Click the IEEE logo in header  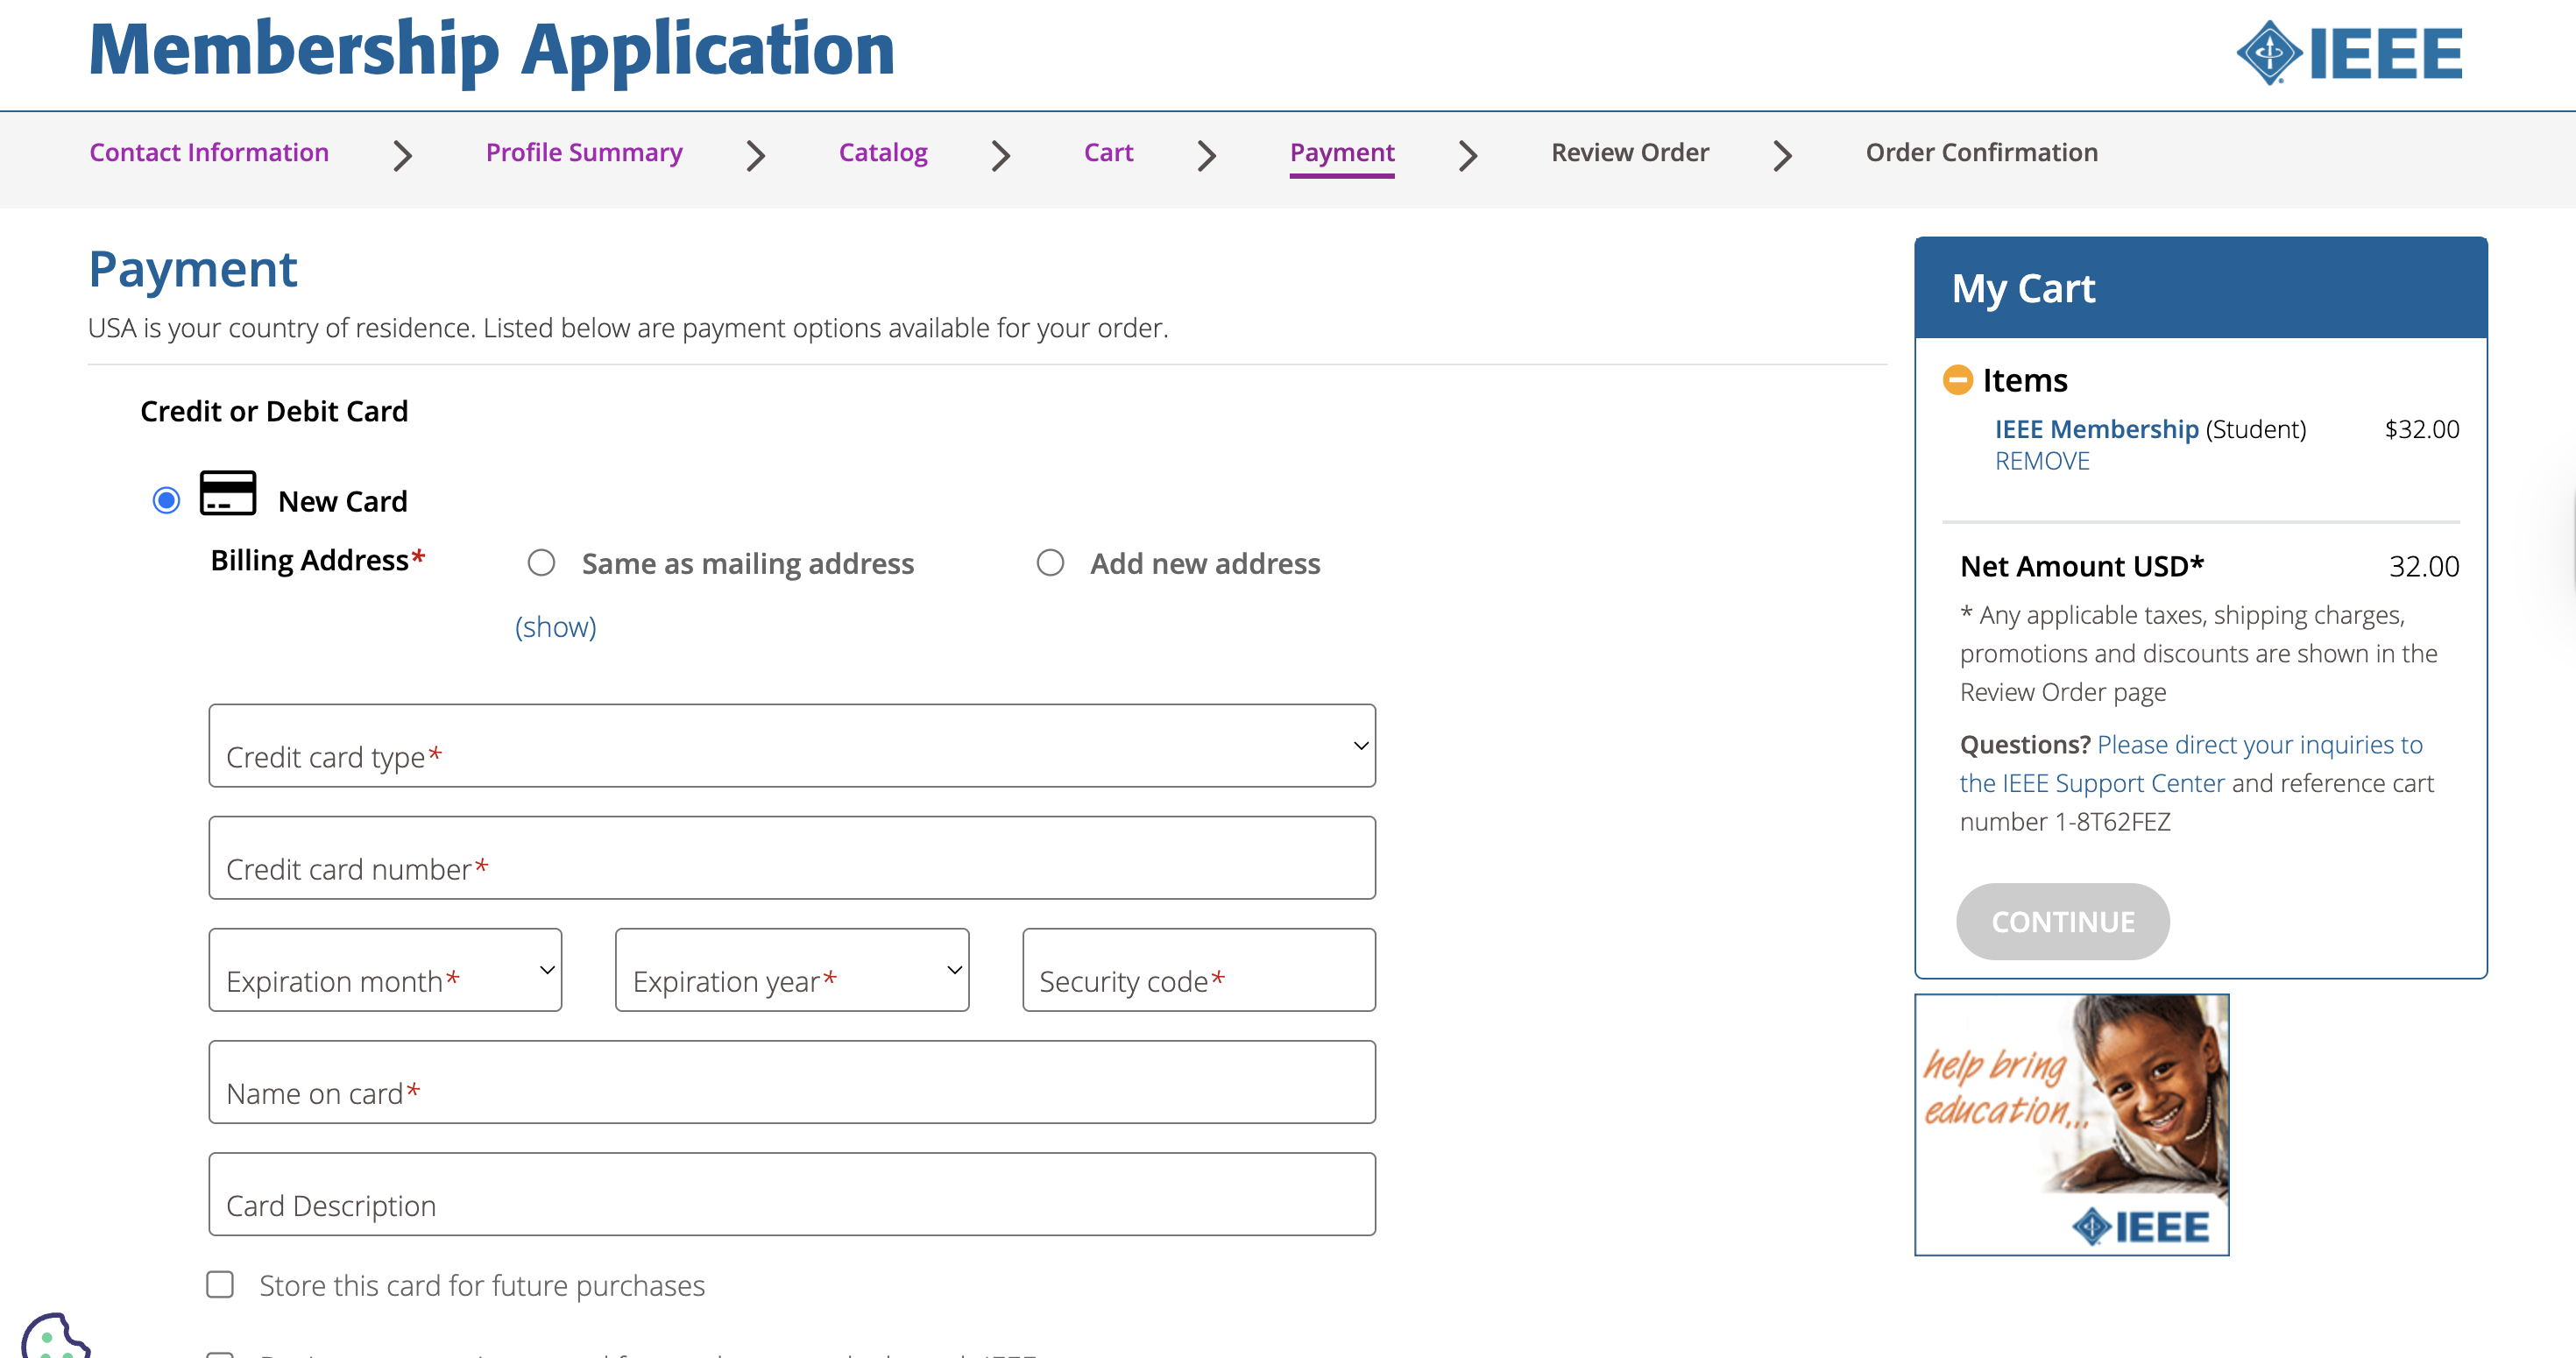coord(2348,53)
